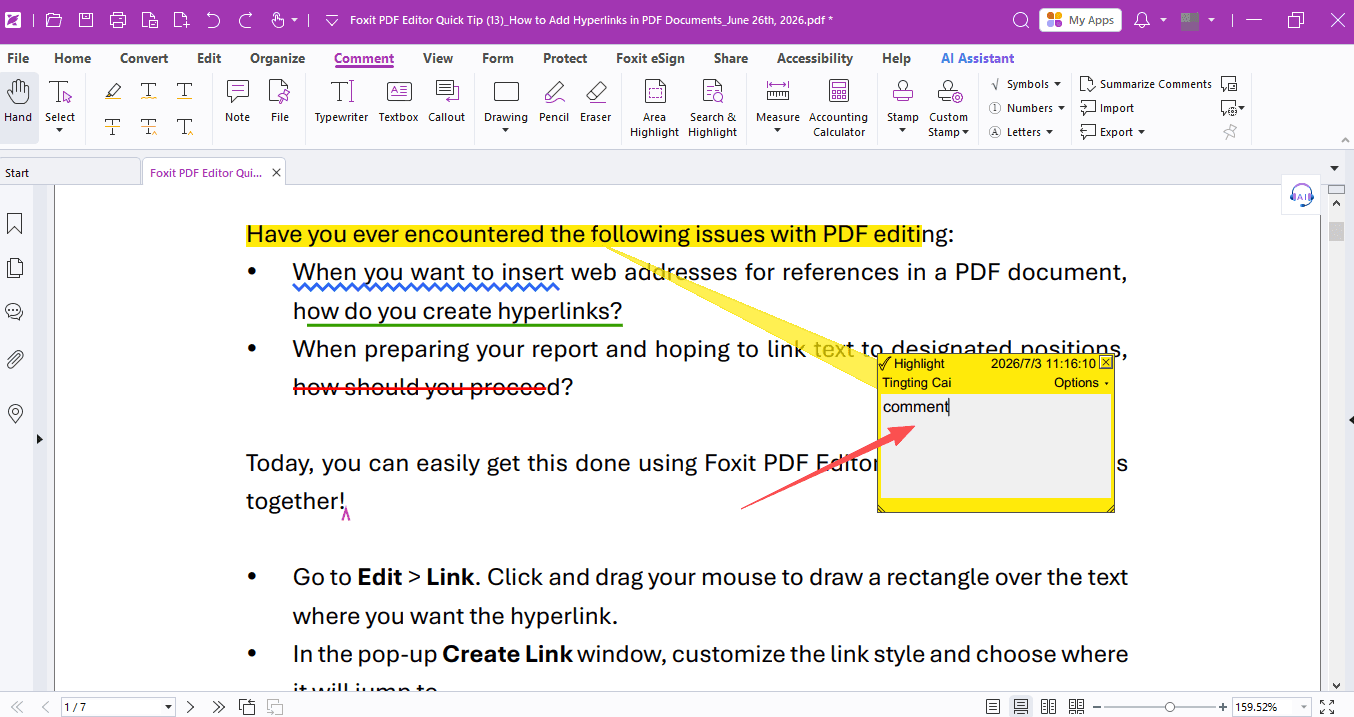Viewport: 1354px width, 717px height.
Task: Toggle Continuous Facing view mode
Action: (1077, 707)
